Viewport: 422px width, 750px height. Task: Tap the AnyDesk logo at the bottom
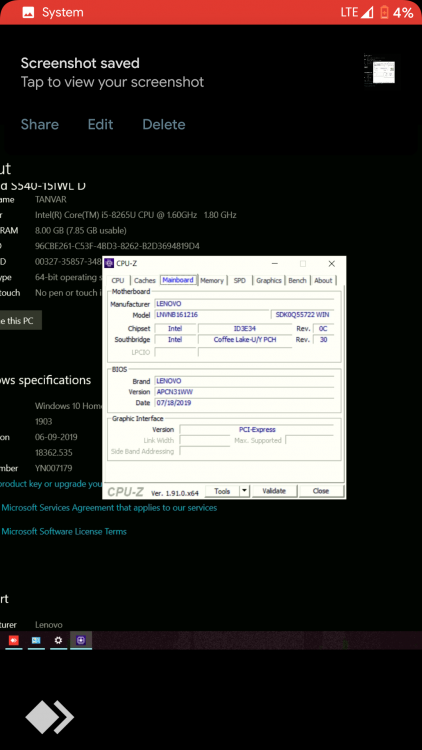50,717
